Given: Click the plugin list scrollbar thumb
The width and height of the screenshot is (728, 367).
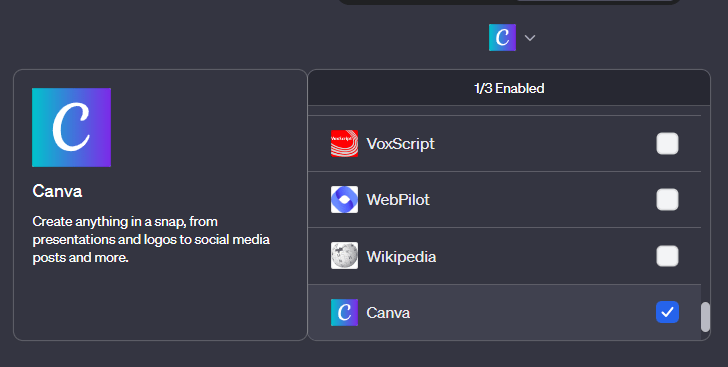Looking at the screenshot, I should [705, 317].
